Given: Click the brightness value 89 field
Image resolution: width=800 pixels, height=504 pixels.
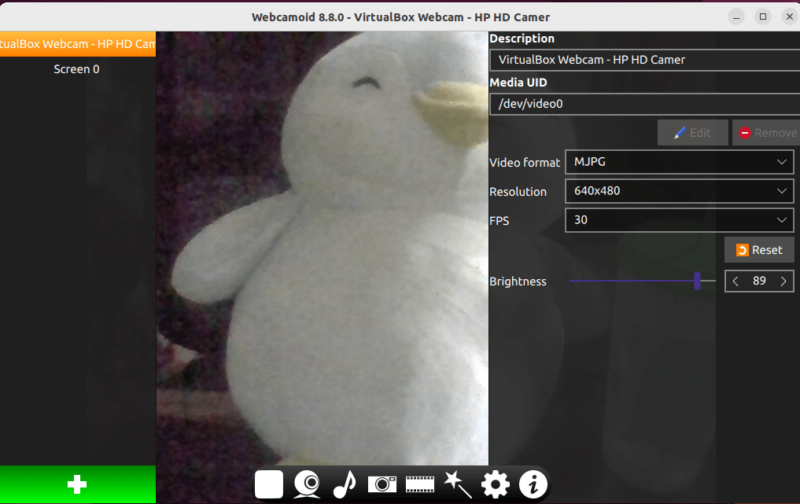Looking at the screenshot, I should (759, 281).
